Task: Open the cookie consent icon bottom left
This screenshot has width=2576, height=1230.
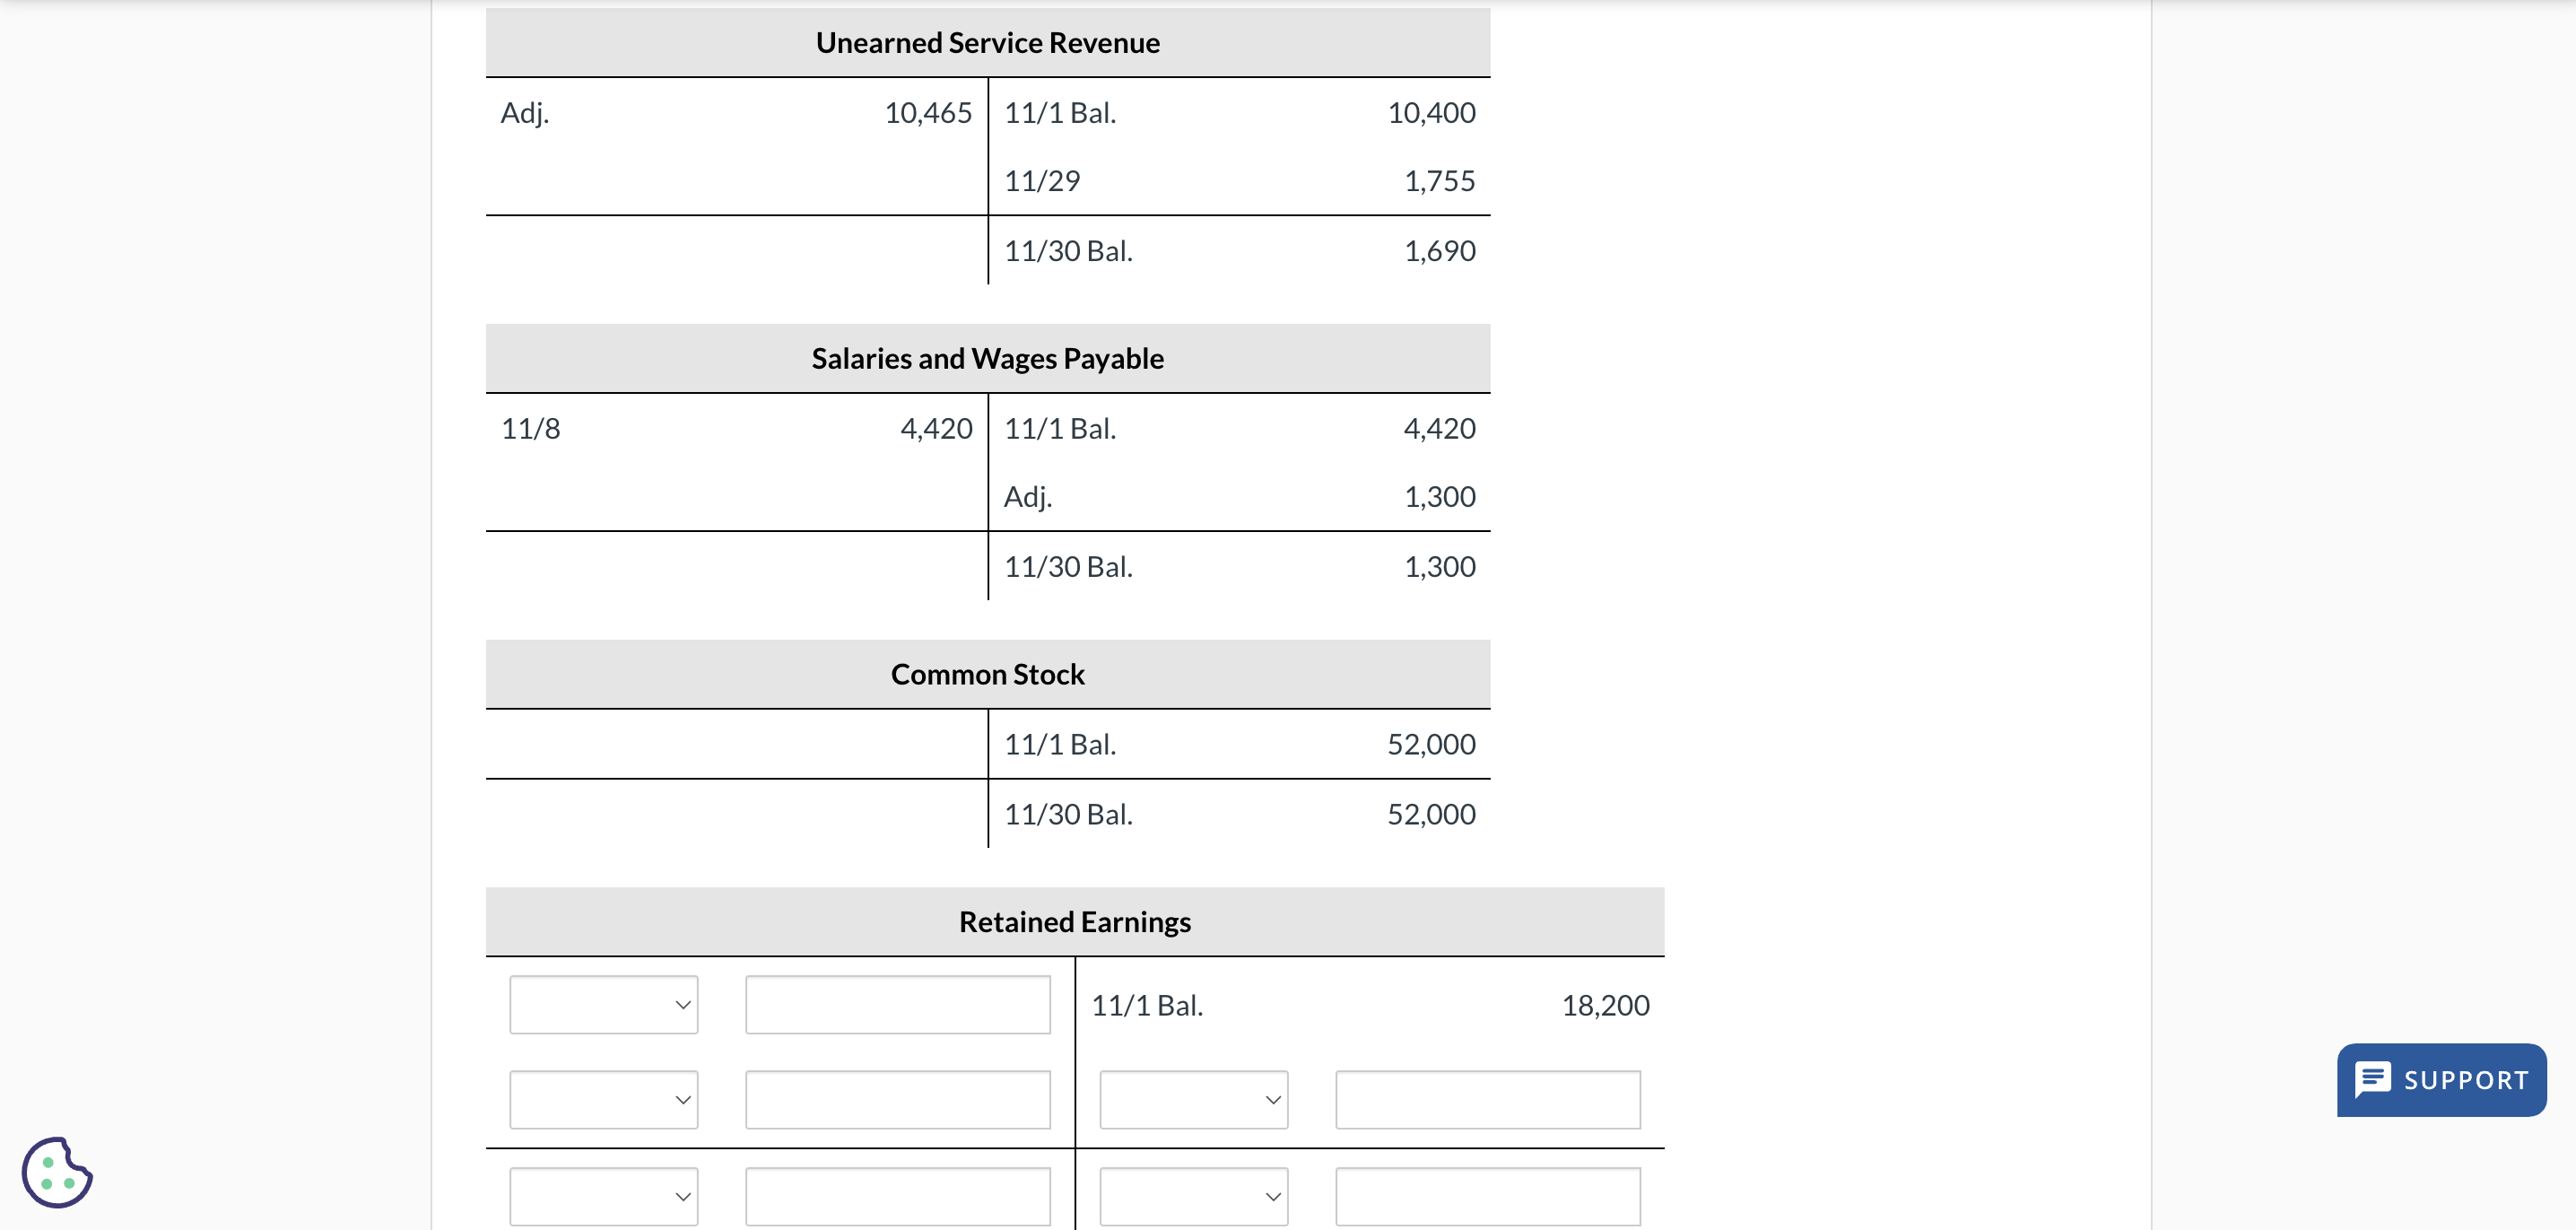Action: [59, 1173]
